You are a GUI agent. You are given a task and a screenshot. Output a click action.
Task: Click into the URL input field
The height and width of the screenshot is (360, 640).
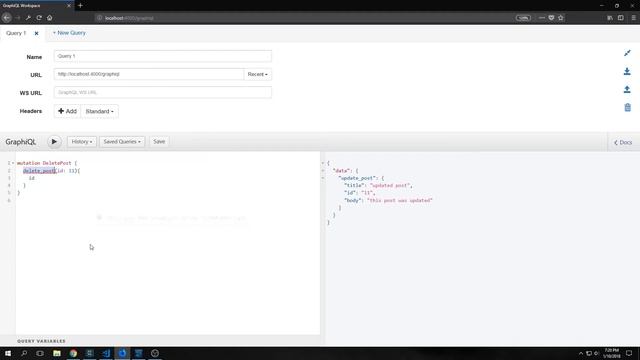[x=149, y=74]
